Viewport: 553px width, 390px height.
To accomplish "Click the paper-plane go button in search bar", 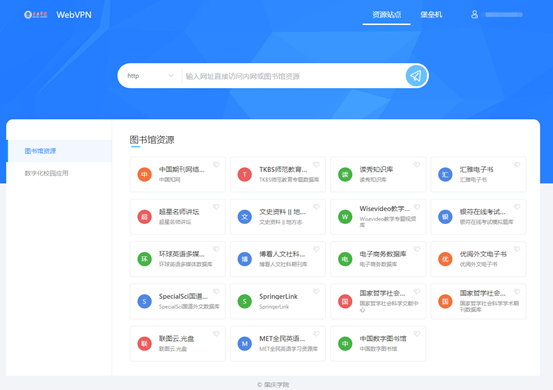I will [x=416, y=75].
